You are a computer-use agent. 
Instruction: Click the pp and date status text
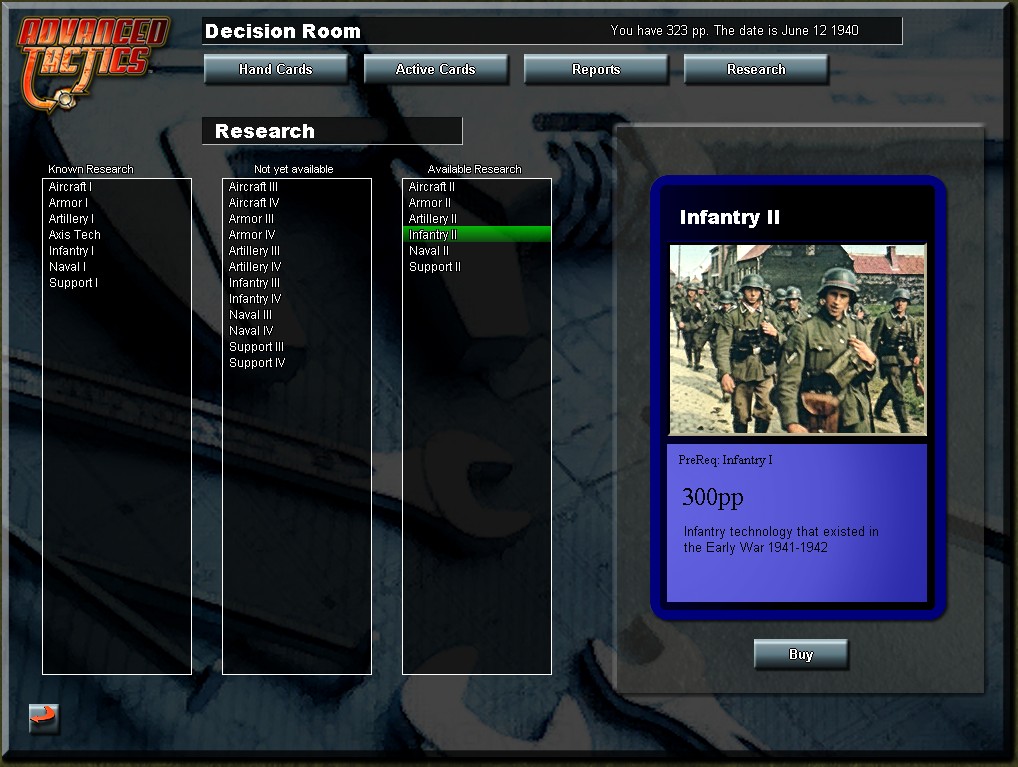734,31
